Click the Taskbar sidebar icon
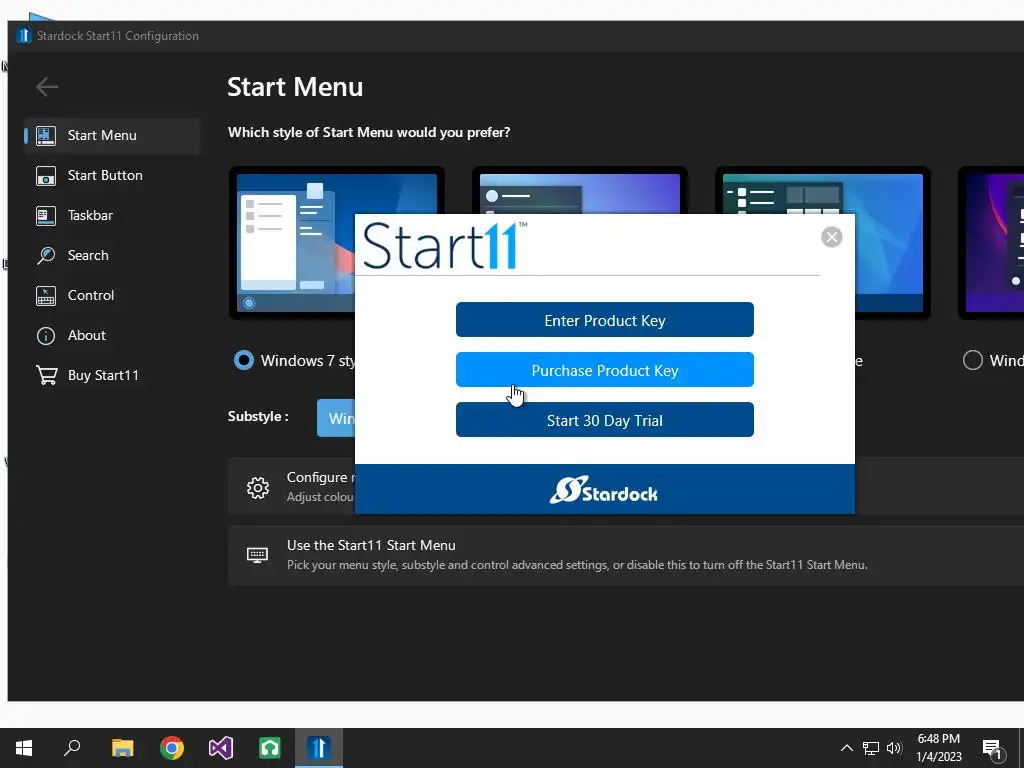The image size is (1024, 768). click(x=46, y=216)
